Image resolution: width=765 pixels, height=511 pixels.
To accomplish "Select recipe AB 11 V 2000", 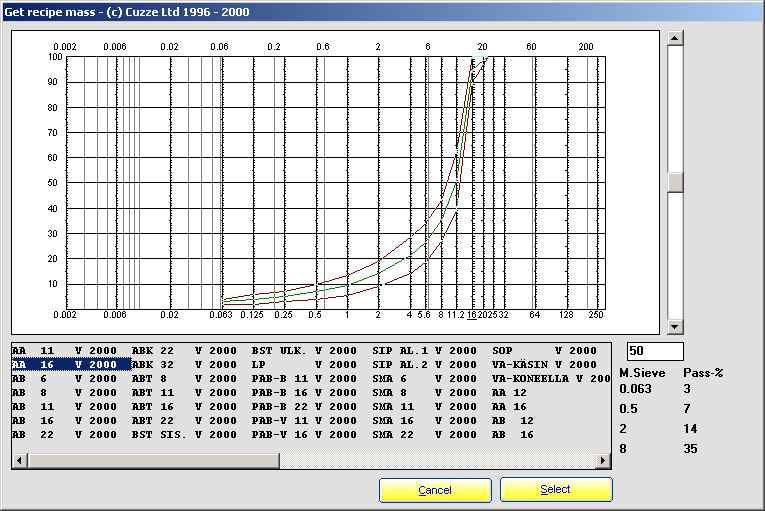I will click(65, 407).
